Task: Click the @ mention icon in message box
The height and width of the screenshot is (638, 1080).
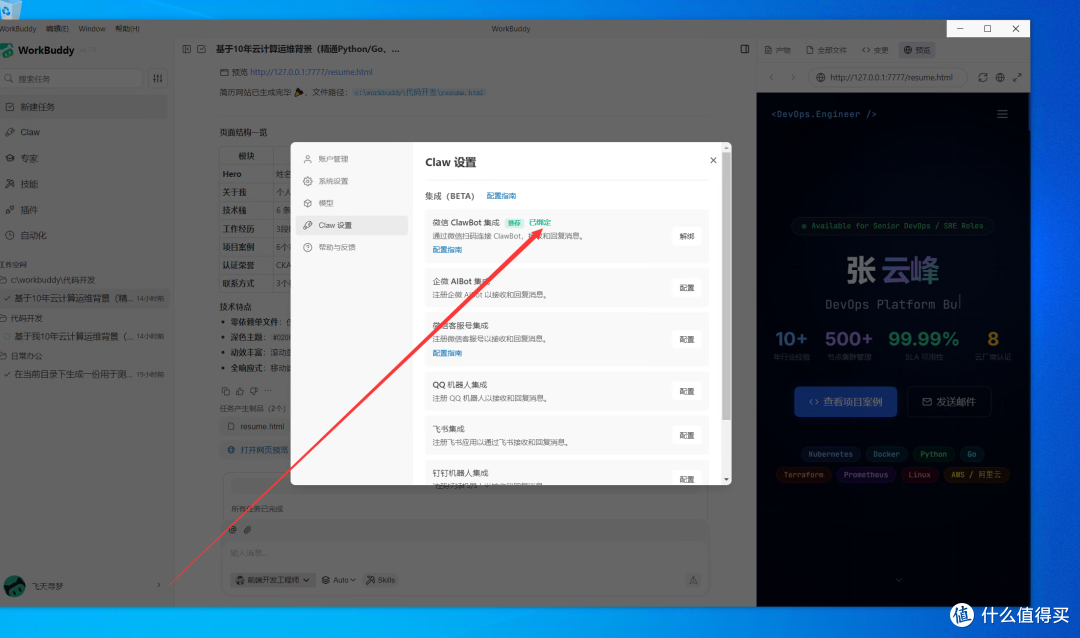Action: [233, 530]
